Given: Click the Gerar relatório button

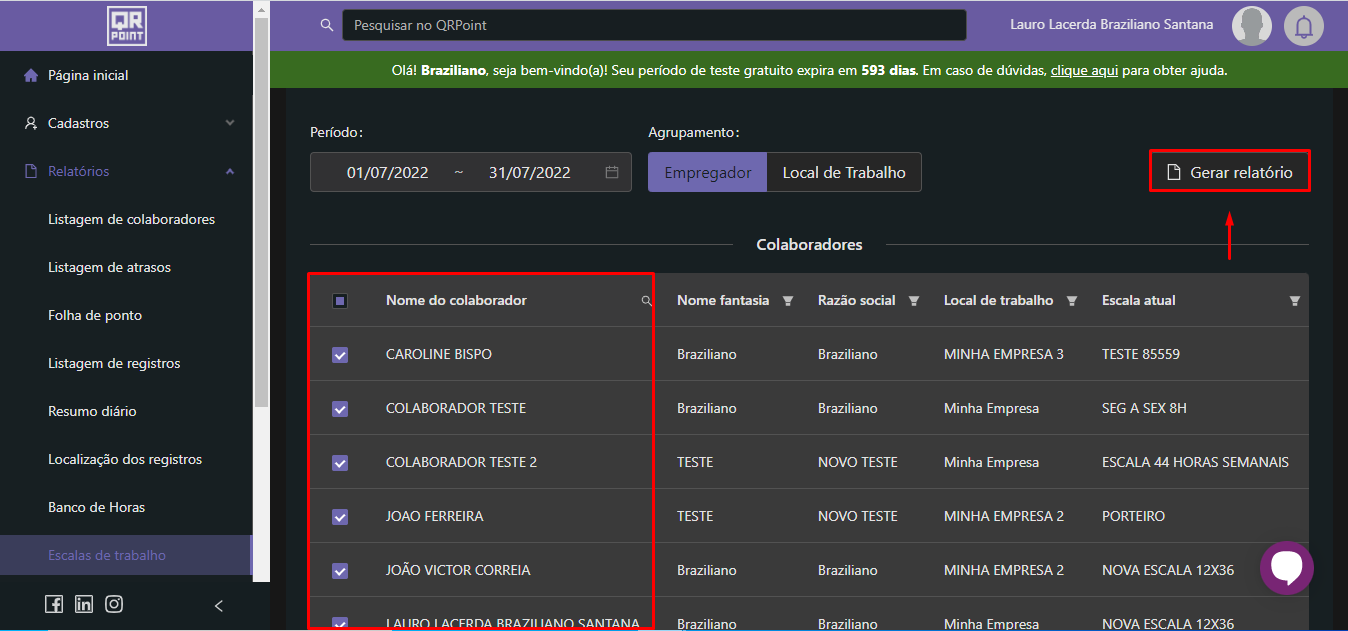Looking at the screenshot, I should click(1229, 172).
